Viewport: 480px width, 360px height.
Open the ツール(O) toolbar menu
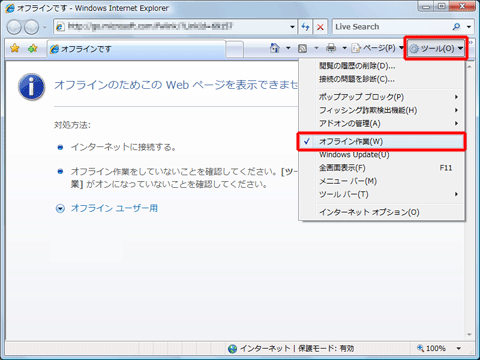click(x=436, y=49)
